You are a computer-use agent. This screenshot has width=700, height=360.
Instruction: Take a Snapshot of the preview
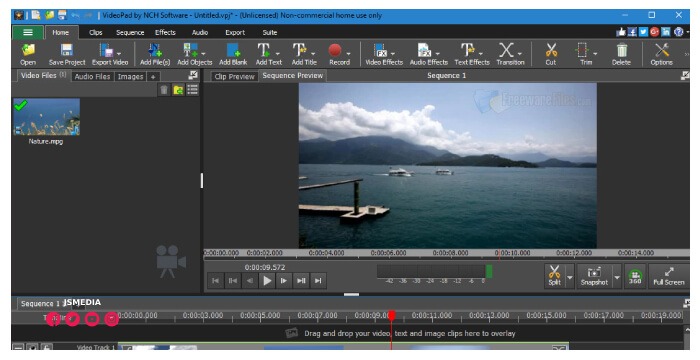pyautogui.click(x=594, y=276)
